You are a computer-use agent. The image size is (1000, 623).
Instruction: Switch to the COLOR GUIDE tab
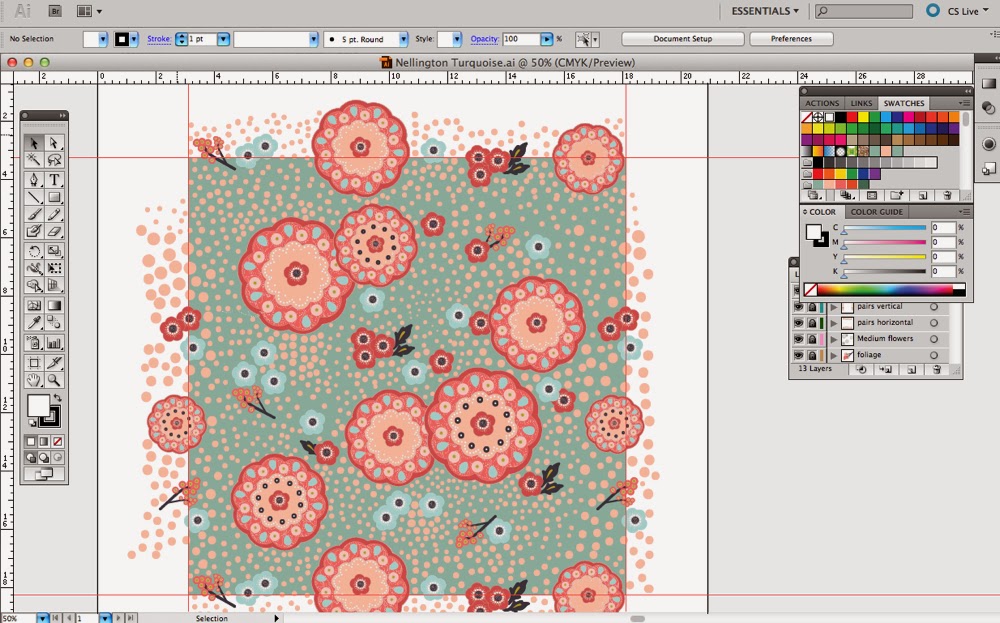coord(876,212)
